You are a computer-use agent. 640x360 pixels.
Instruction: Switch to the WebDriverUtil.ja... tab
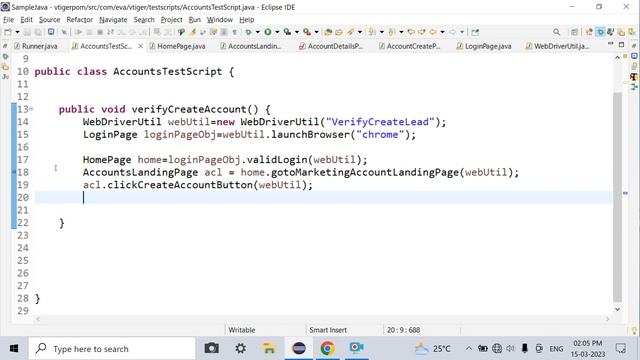tap(558, 46)
